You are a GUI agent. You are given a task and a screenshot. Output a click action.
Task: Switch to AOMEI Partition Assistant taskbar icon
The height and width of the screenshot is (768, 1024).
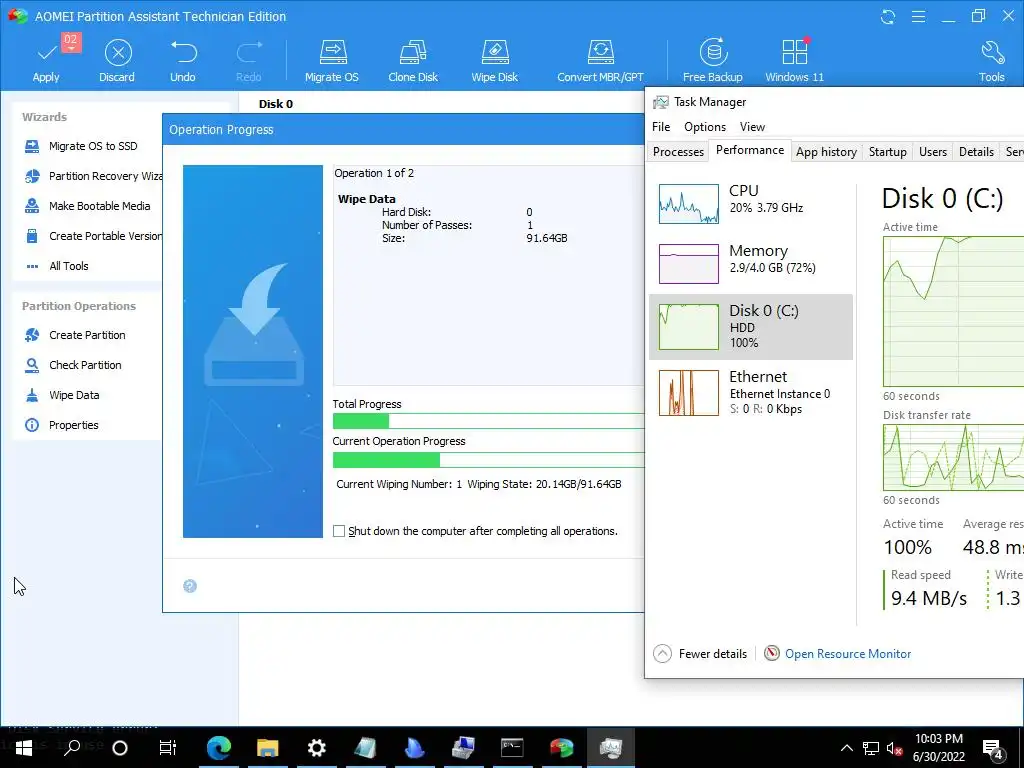pos(562,747)
